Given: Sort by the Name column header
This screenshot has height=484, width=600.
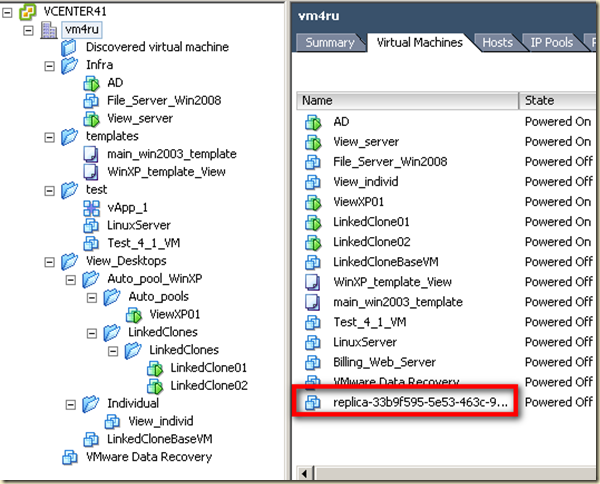Looking at the screenshot, I should point(408,101).
